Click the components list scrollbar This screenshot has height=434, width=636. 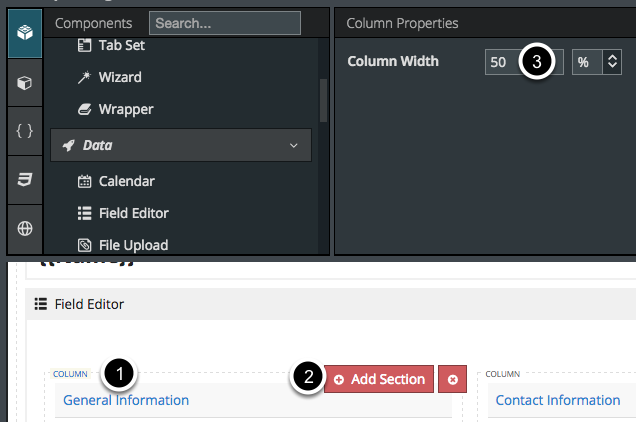(x=323, y=100)
